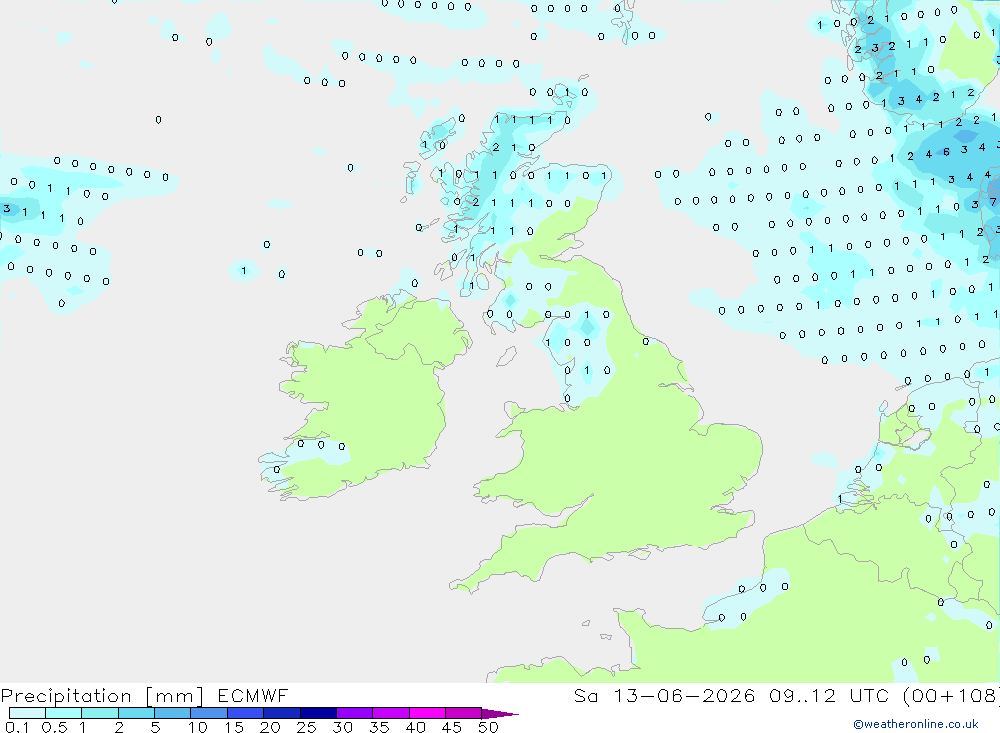The image size is (1000, 733).
Task: Click the '3' value at the far left edge
Action: point(6,209)
